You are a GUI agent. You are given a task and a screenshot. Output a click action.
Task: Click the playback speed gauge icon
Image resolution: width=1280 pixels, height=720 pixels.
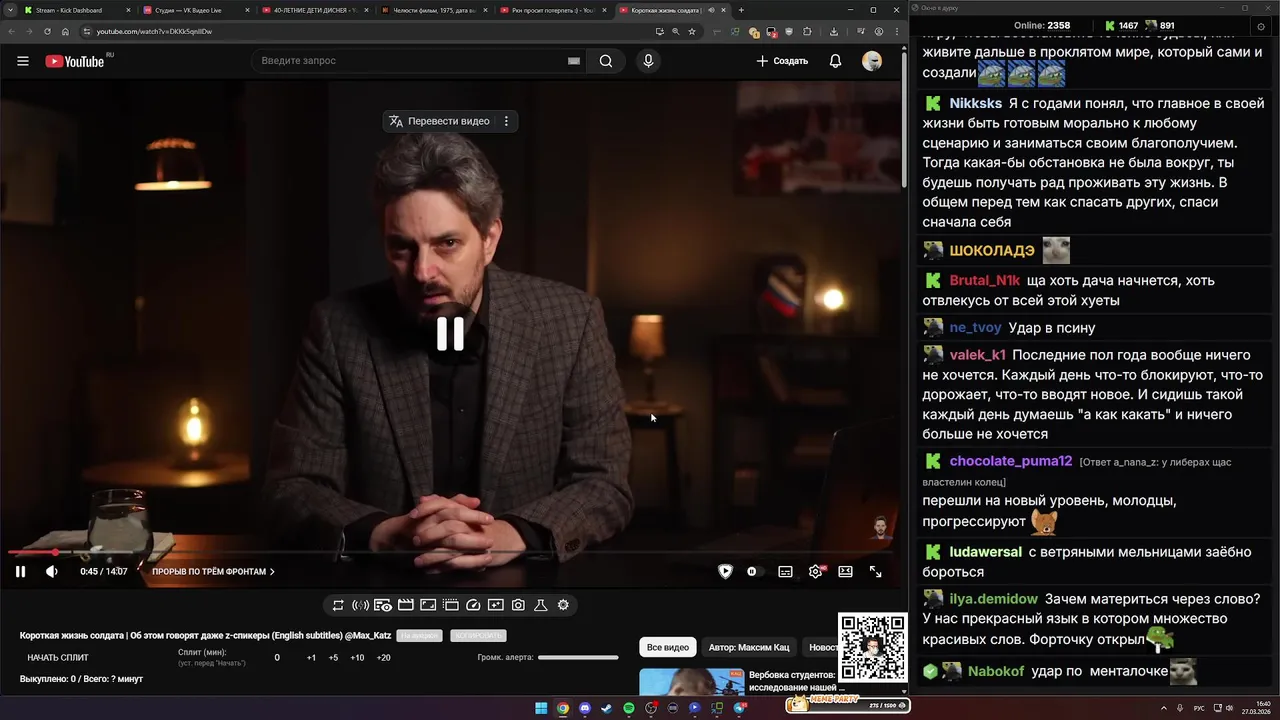click(474, 605)
